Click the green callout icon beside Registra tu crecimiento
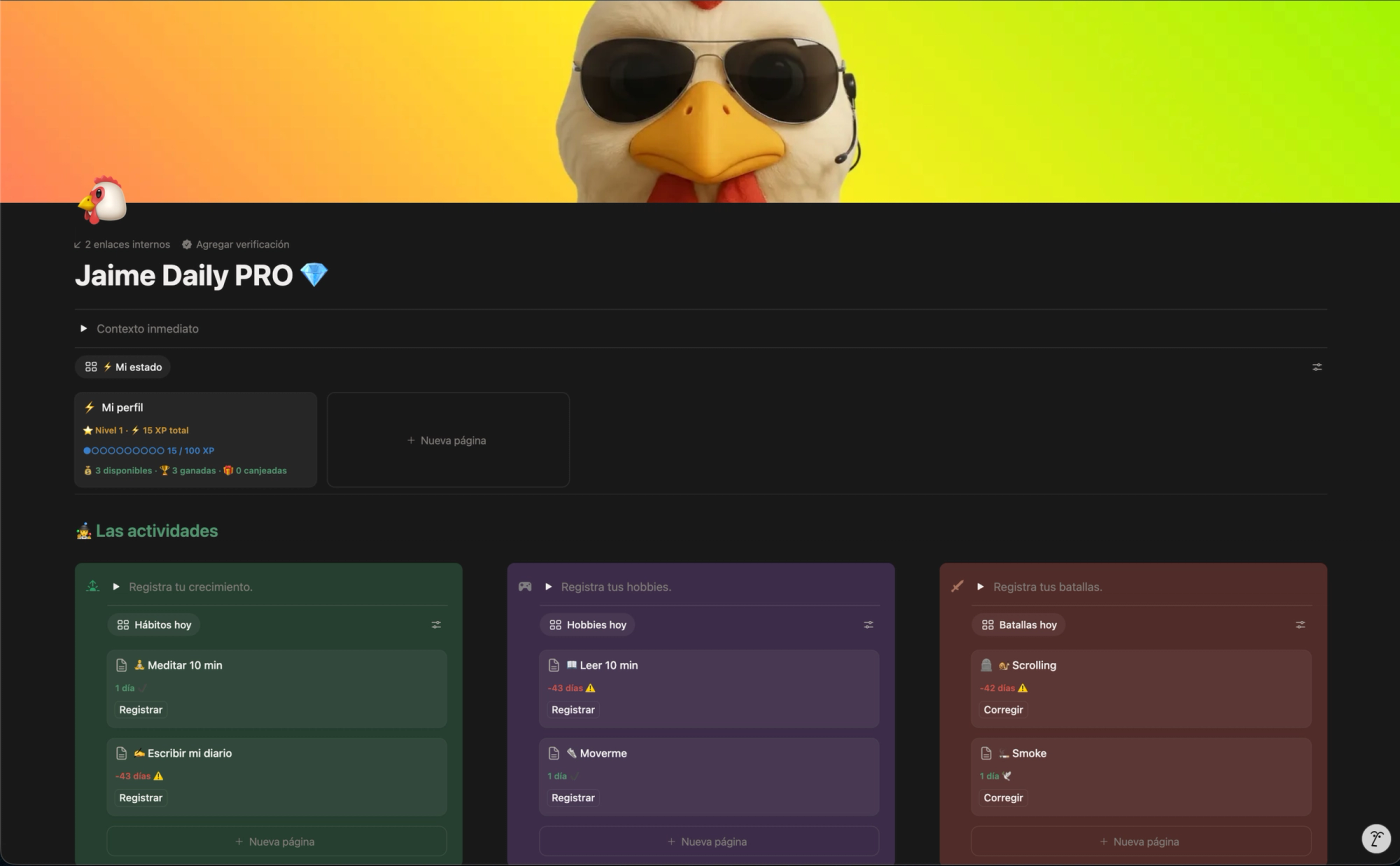 (x=93, y=587)
